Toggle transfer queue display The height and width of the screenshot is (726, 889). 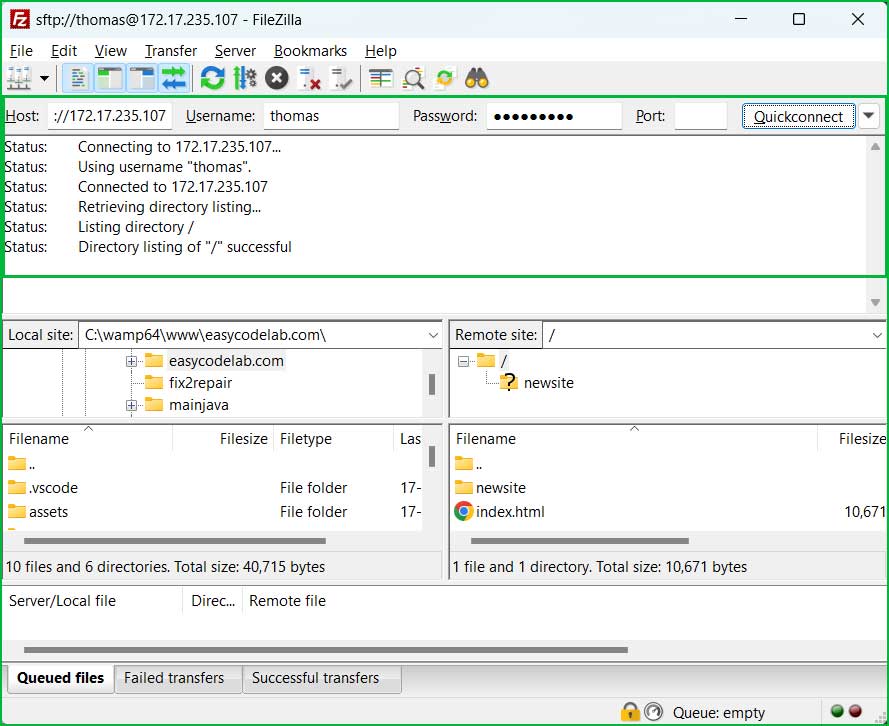[x=173, y=78]
